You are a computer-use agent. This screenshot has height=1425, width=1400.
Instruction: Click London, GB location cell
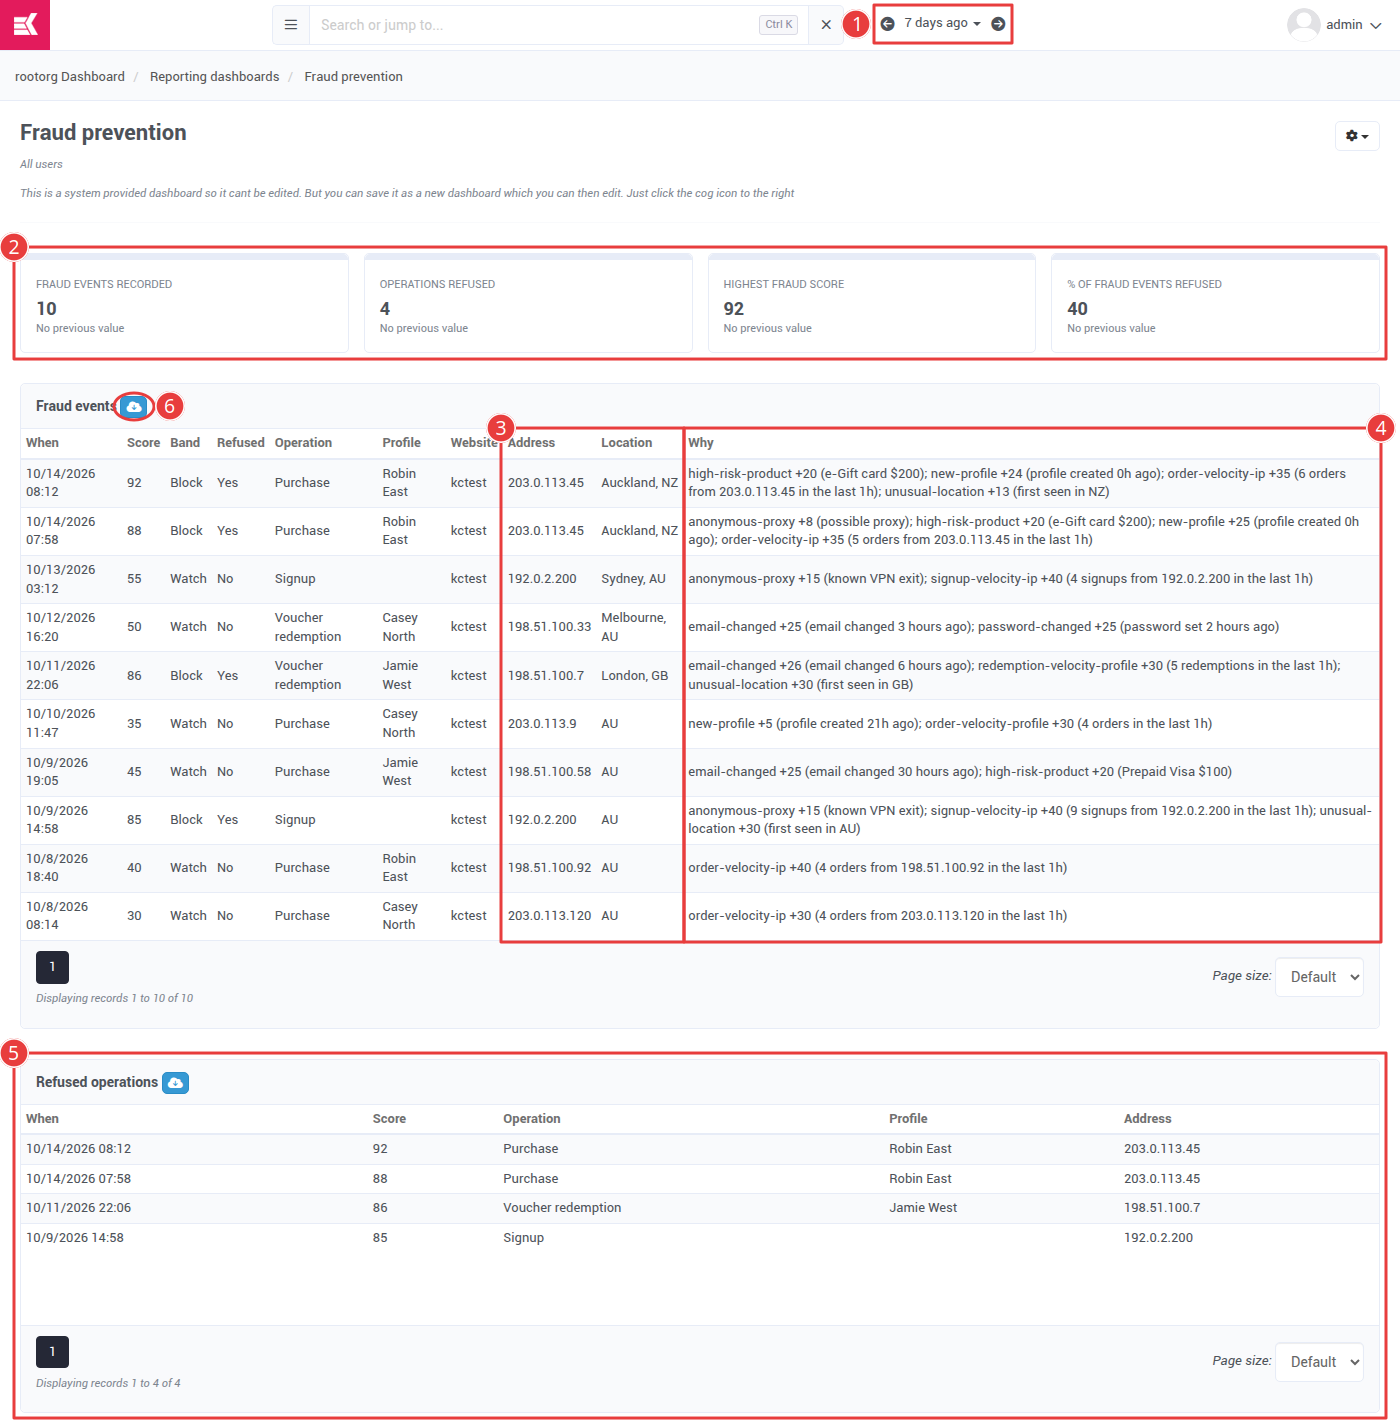point(635,676)
